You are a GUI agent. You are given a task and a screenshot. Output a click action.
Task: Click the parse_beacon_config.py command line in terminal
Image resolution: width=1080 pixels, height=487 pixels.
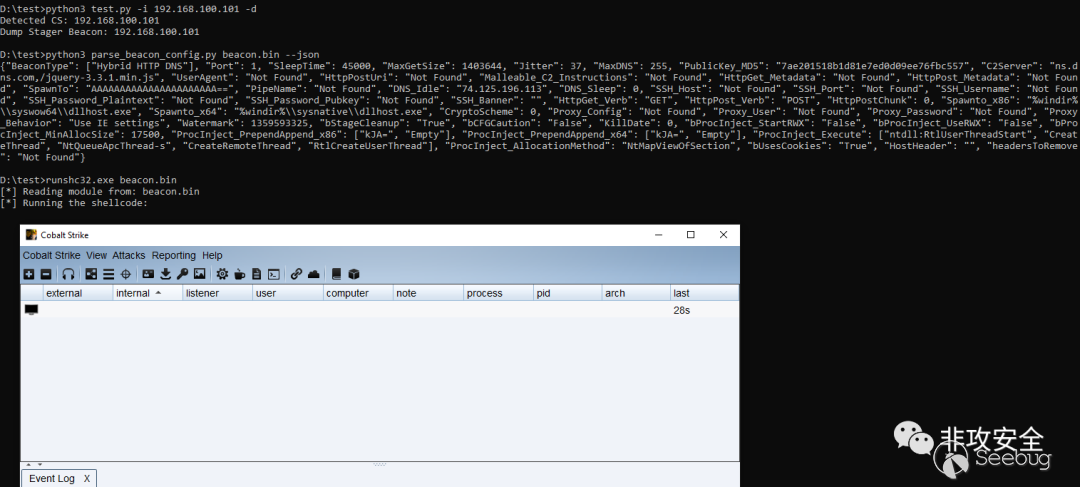pyautogui.click(x=160, y=54)
